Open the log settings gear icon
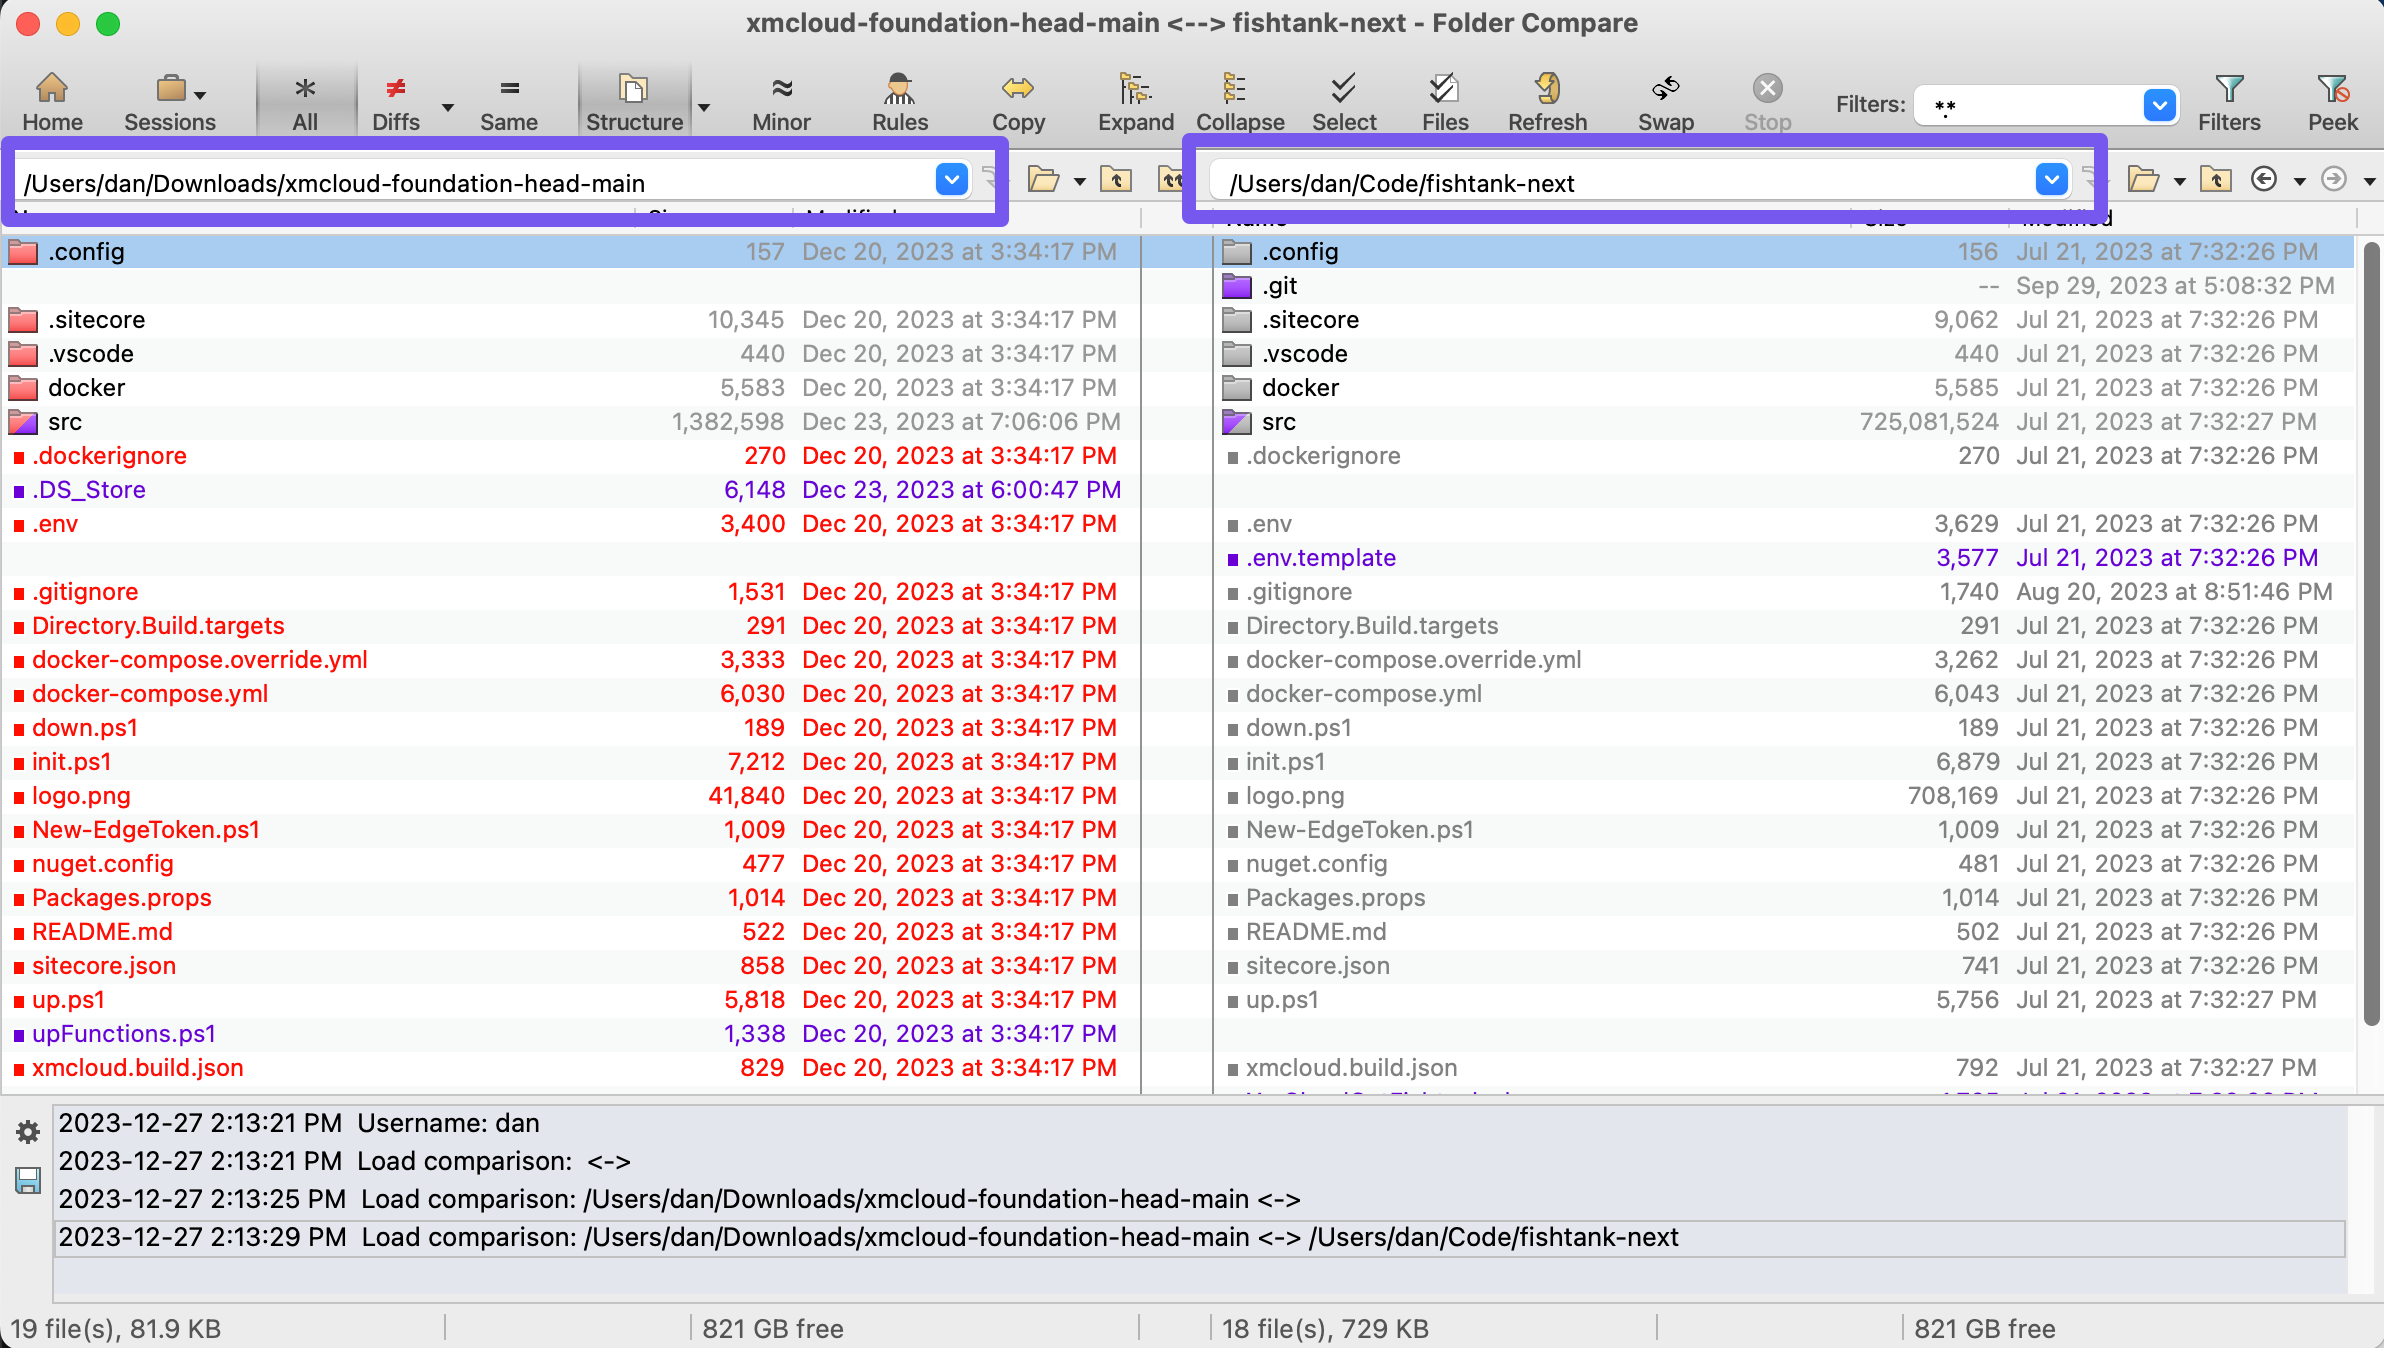This screenshot has height=1348, width=2384. [x=28, y=1132]
